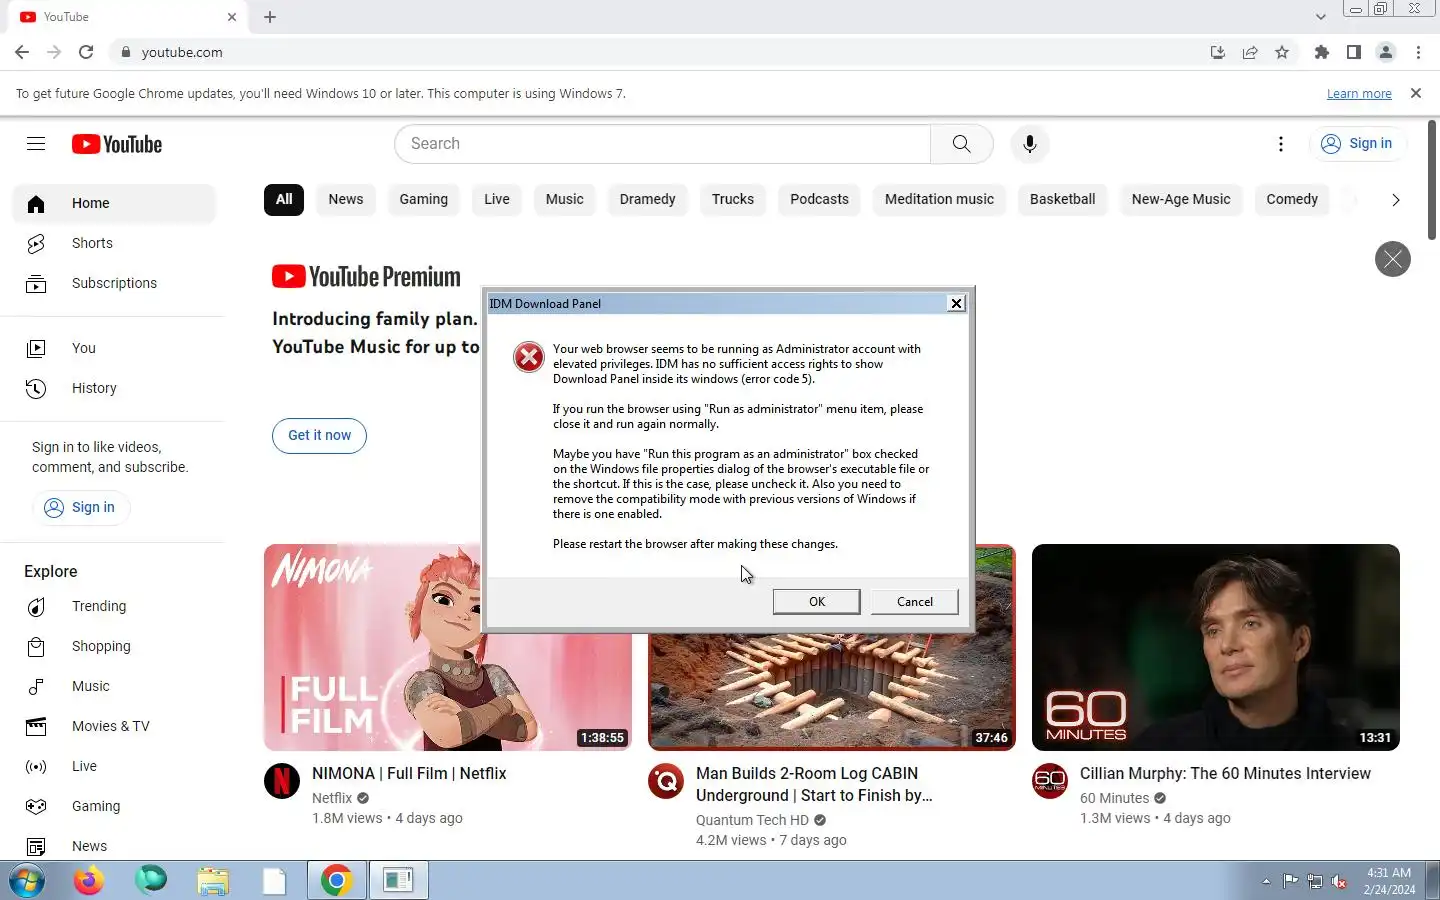Viewport: 1440px width, 900px height.
Task: Open Music under Explore
Action: [114, 686]
